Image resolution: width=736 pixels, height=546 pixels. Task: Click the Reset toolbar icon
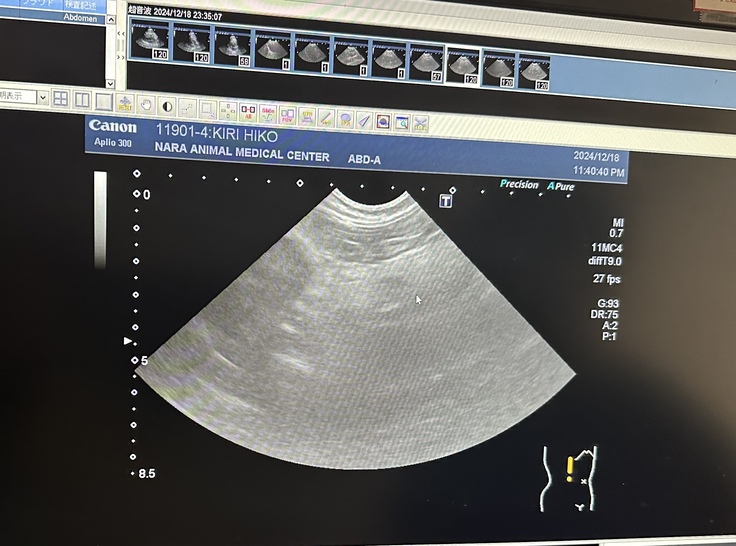click(x=125, y=103)
